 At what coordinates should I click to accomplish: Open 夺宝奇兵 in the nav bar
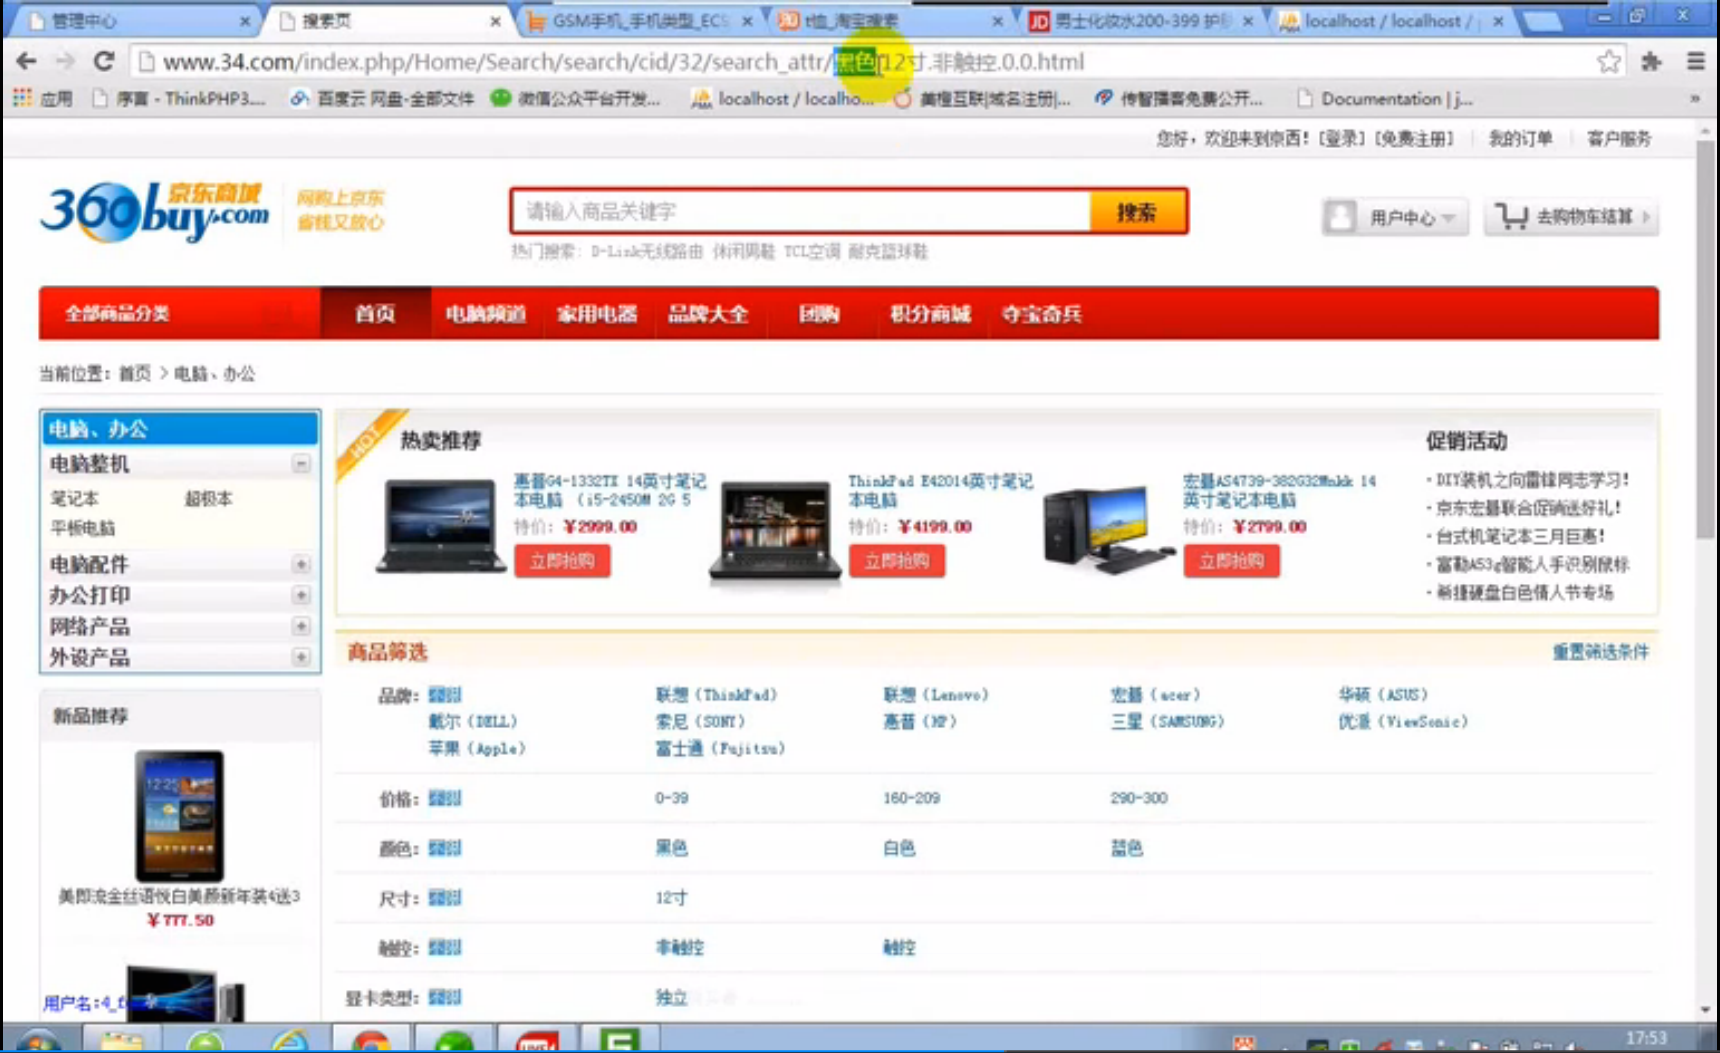click(1042, 314)
